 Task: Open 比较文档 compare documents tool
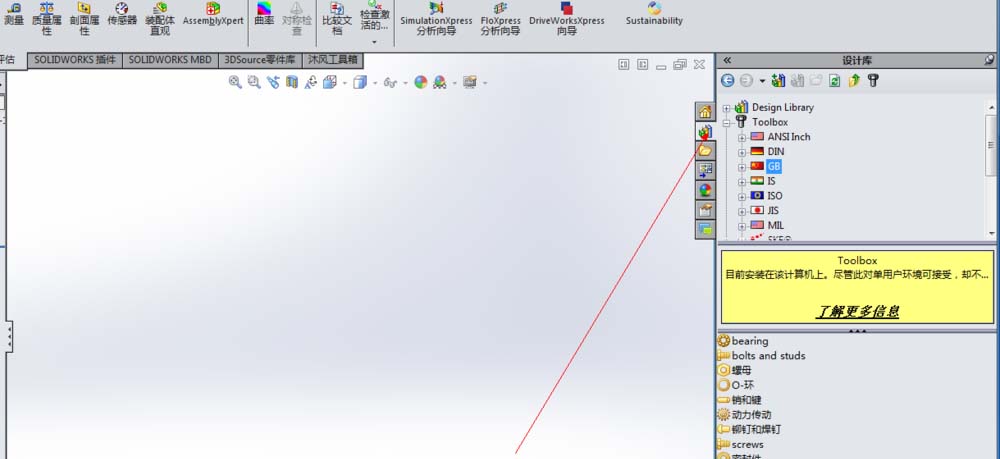tap(337, 18)
